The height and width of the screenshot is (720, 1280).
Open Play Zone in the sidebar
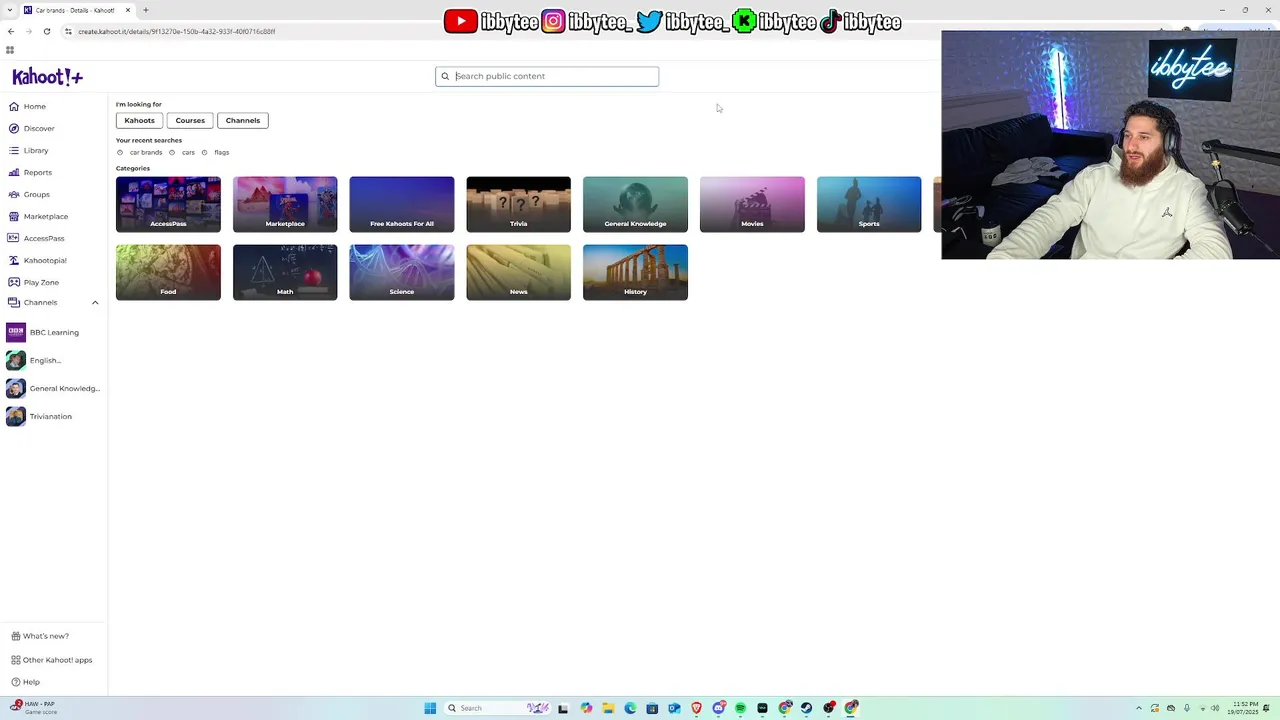click(x=34, y=282)
